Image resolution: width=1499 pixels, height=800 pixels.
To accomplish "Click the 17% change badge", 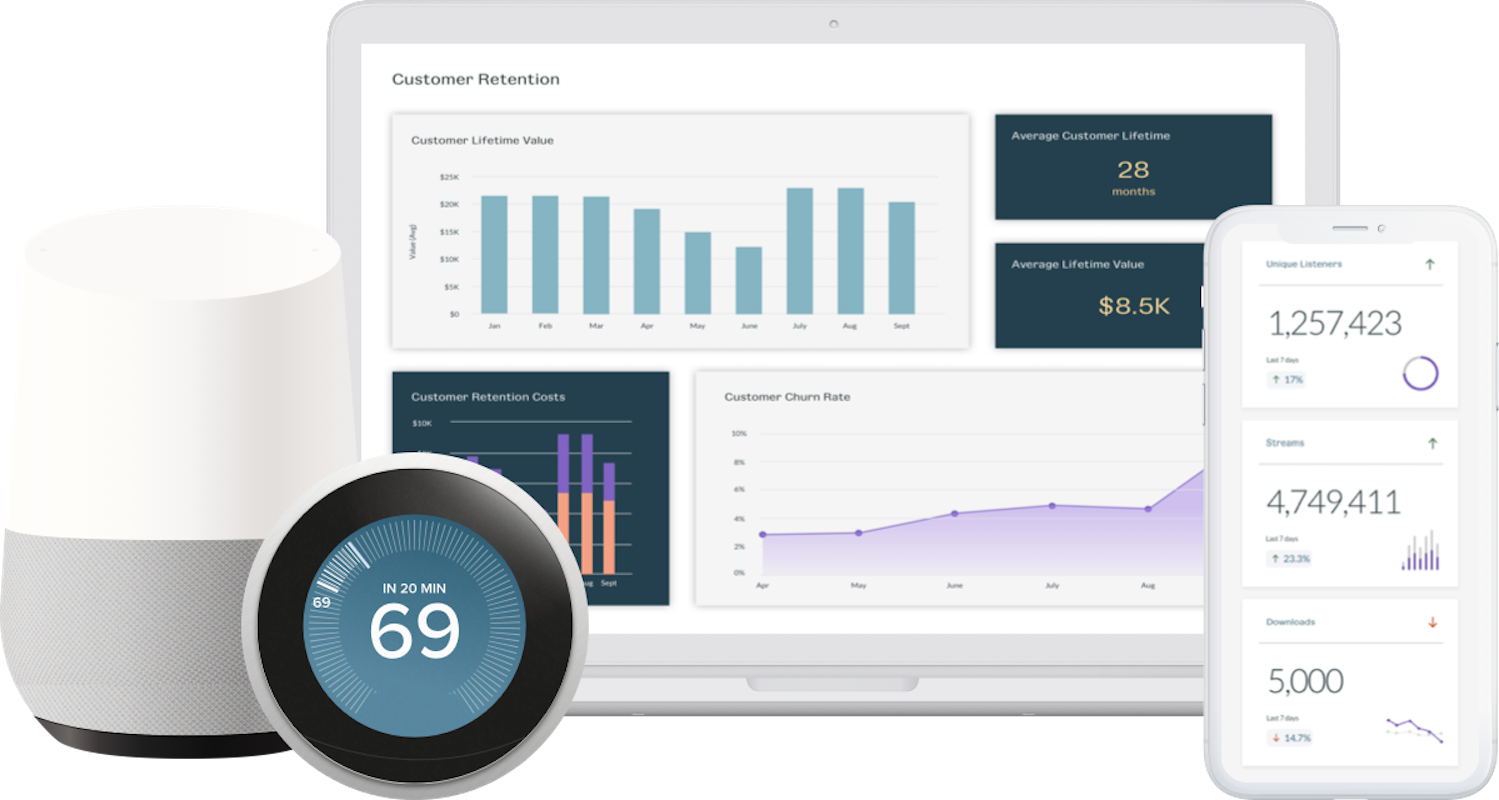I will 1287,380.
